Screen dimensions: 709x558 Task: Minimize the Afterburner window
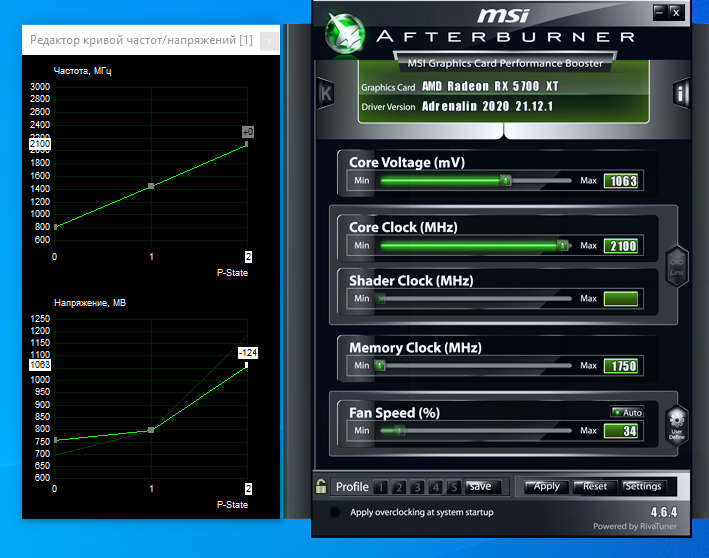pyautogui.click(x=659, y=12)
